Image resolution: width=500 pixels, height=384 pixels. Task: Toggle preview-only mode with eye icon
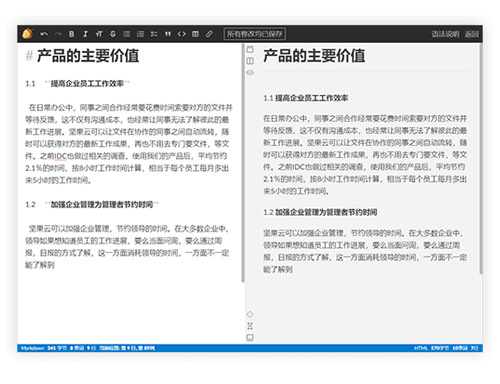coord(250,73)
